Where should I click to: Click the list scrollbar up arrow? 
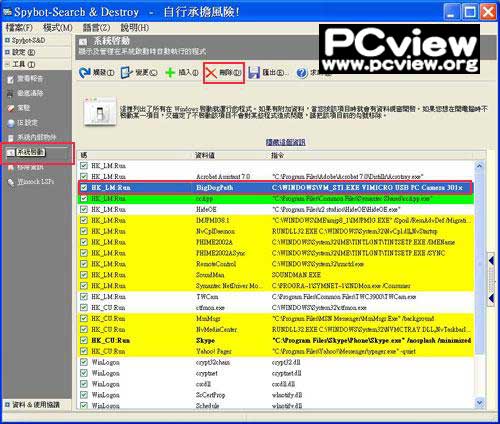479,166
